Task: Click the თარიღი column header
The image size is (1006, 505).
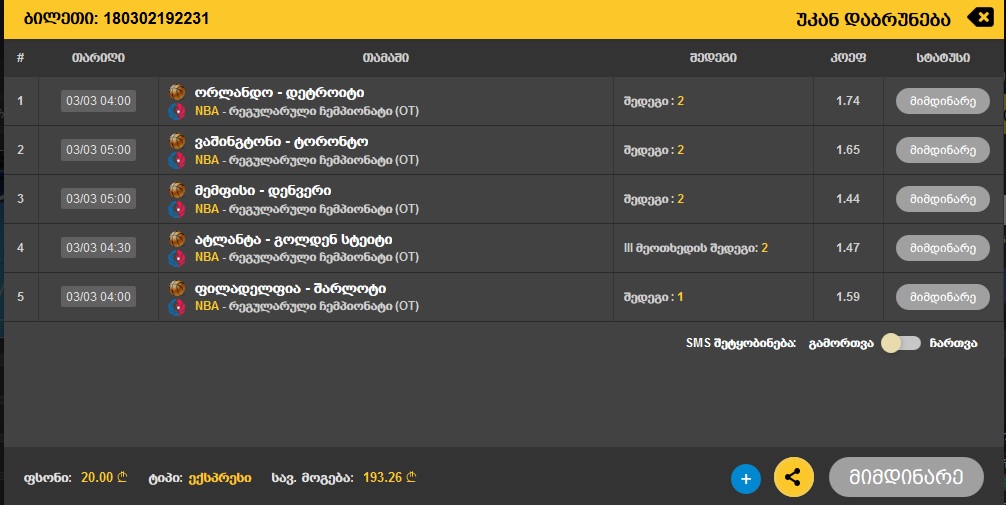Action: 98,58
